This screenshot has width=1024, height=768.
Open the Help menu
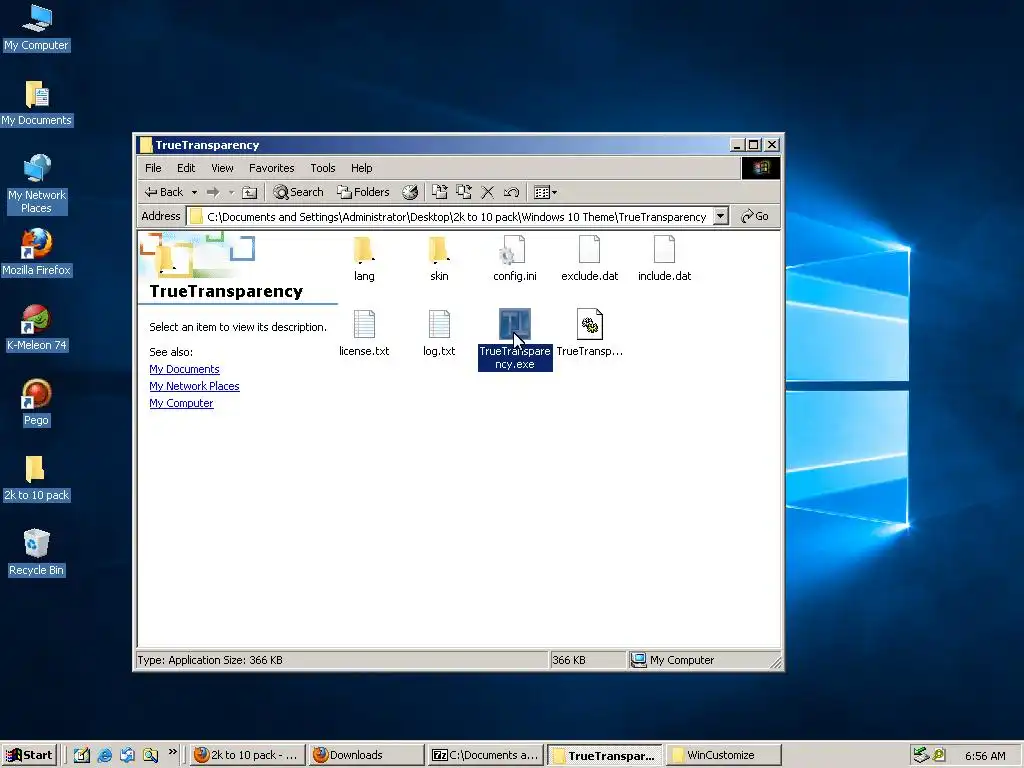pos(361,168)
